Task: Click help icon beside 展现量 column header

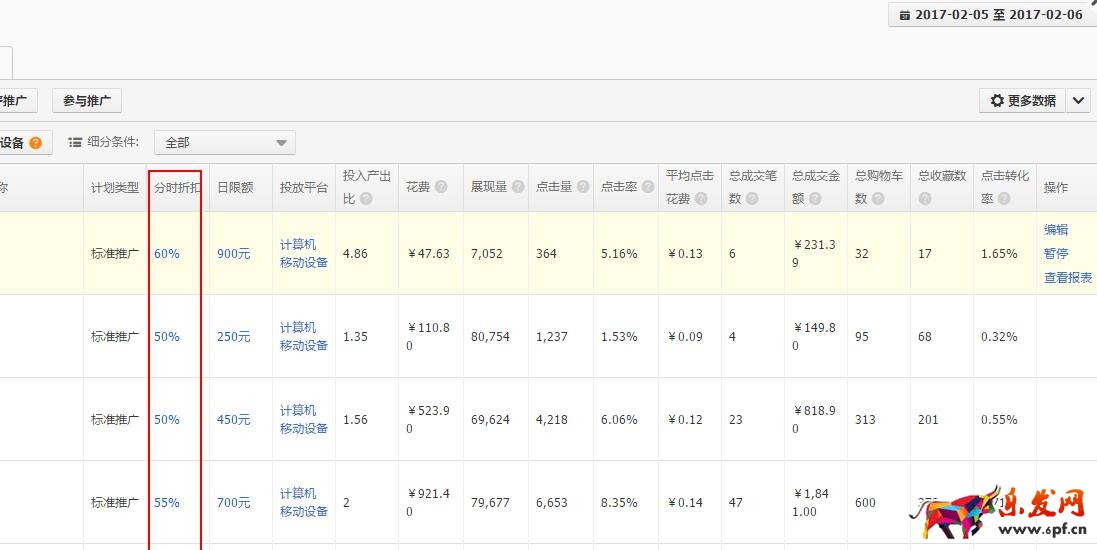Action: tap(518, 188)
